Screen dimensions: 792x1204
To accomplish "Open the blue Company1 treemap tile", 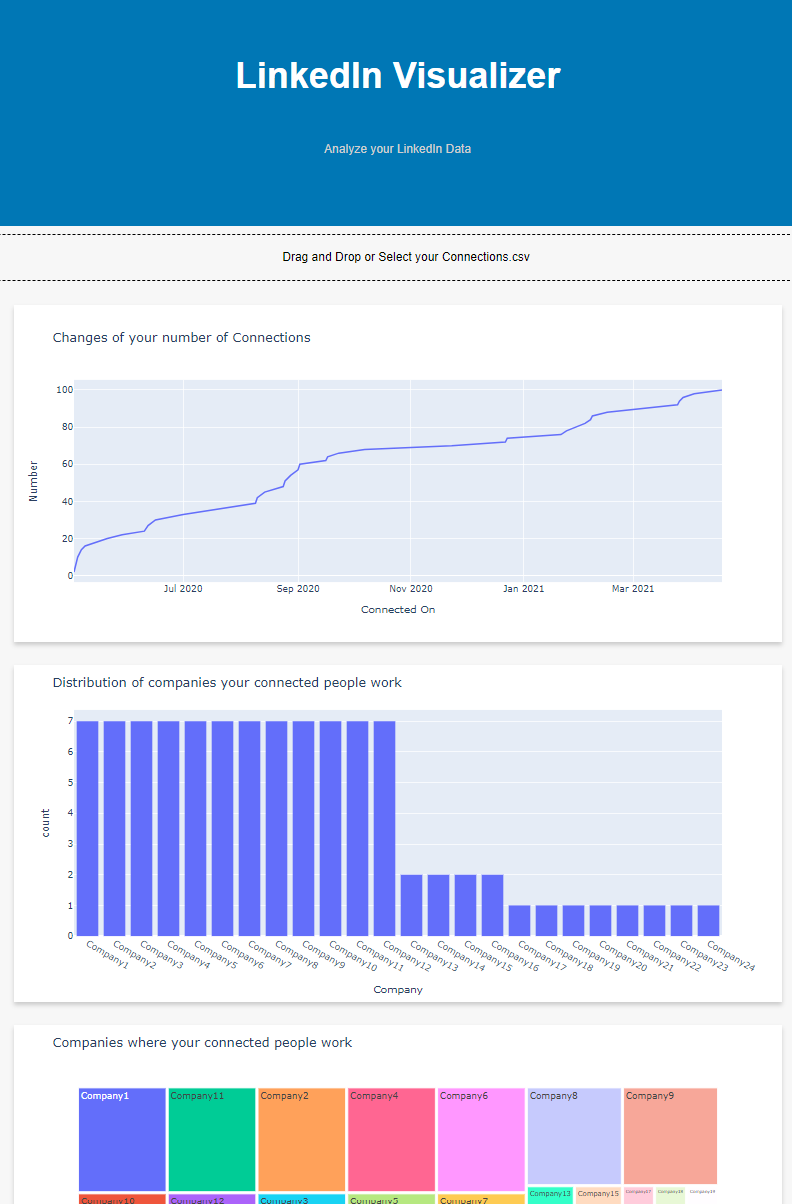I will (122, 1140).
